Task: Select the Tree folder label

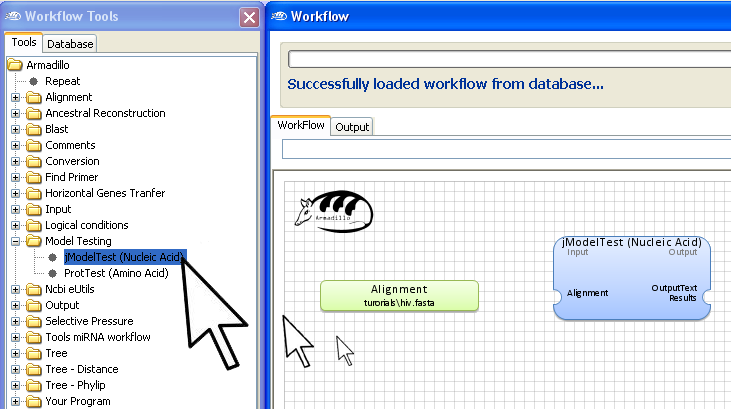Action: [56, 354]
